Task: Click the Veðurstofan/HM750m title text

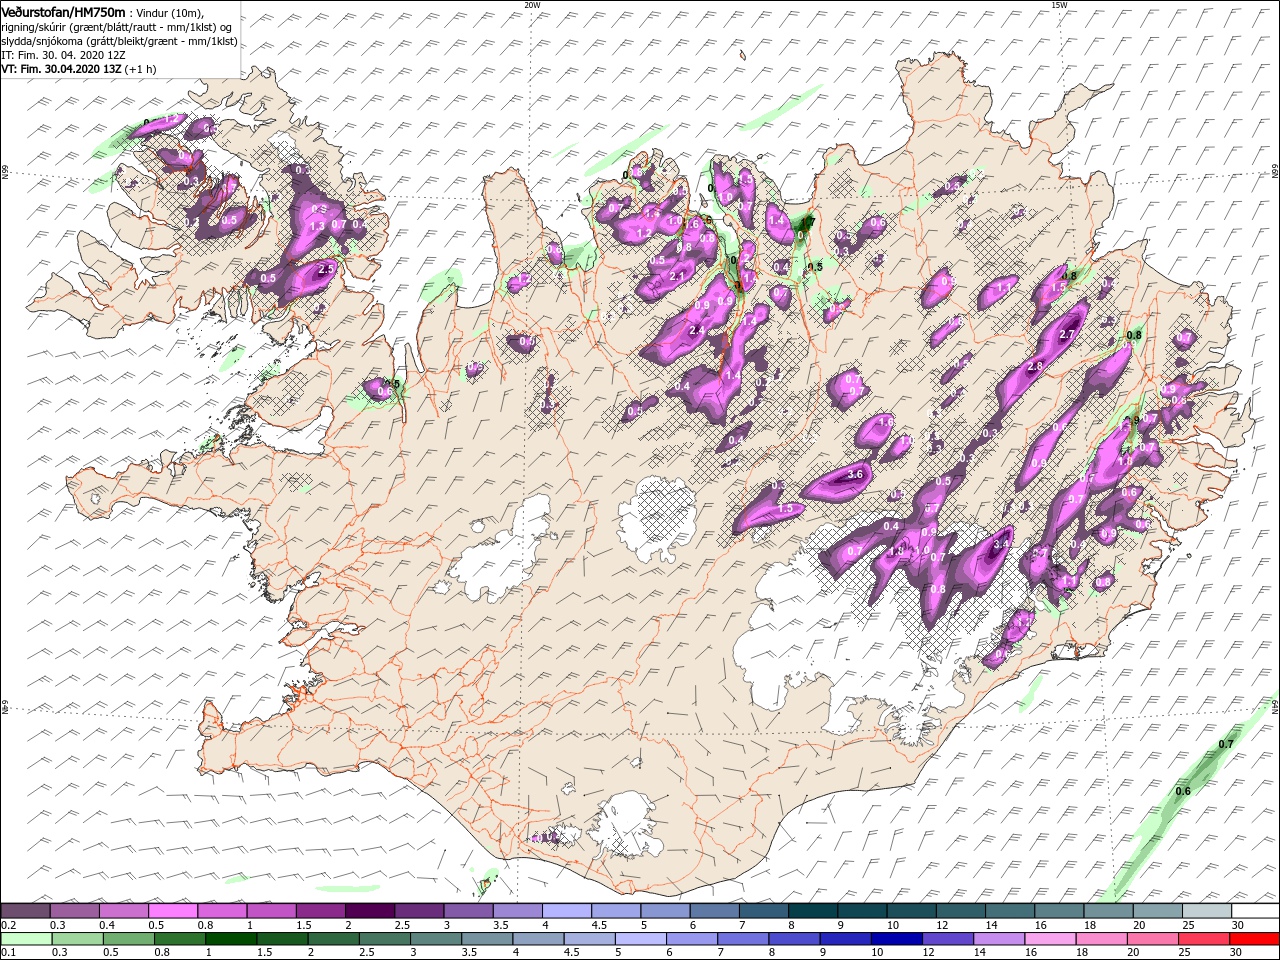Action: pyautogui.click(x=64, y=11)
